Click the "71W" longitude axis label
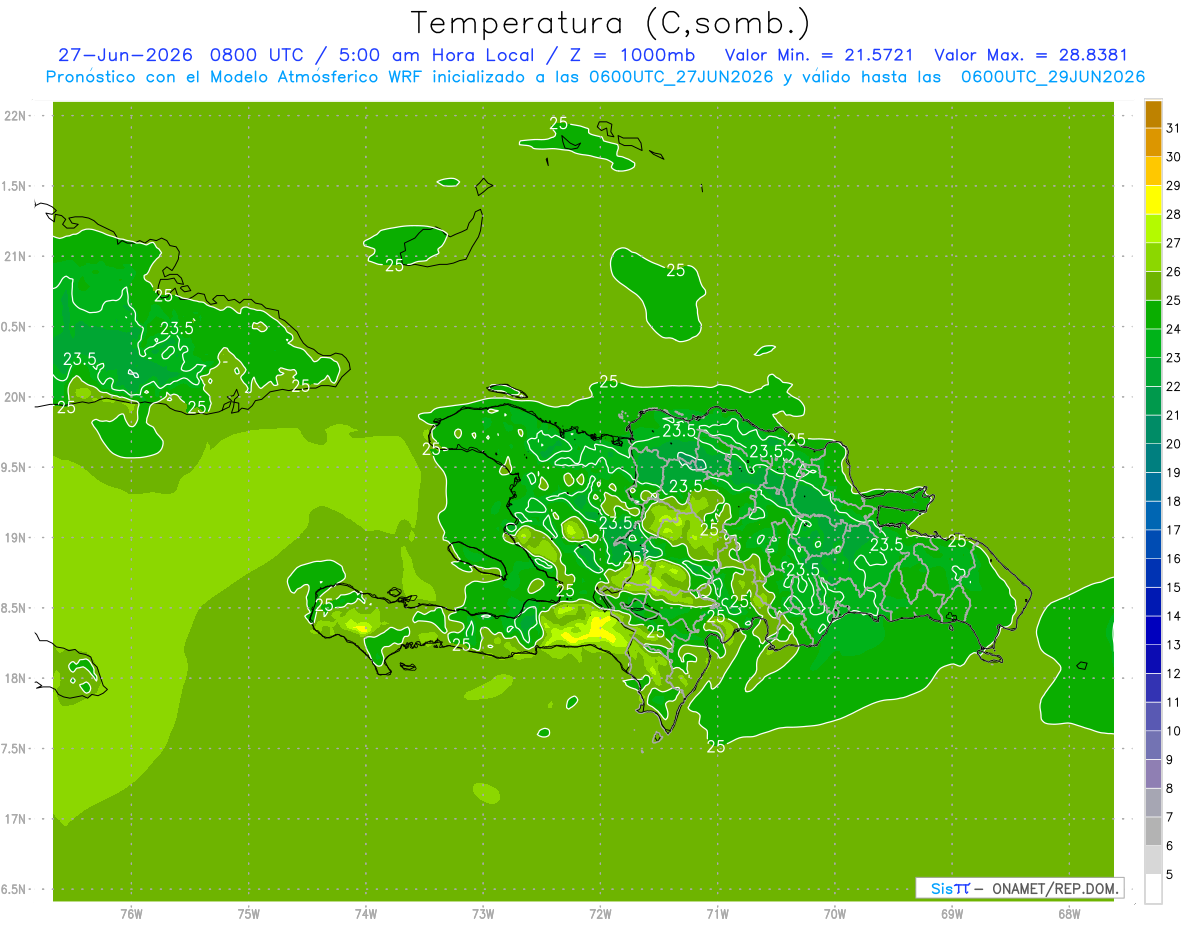The image size is (1200, 927). coord(717,914)
